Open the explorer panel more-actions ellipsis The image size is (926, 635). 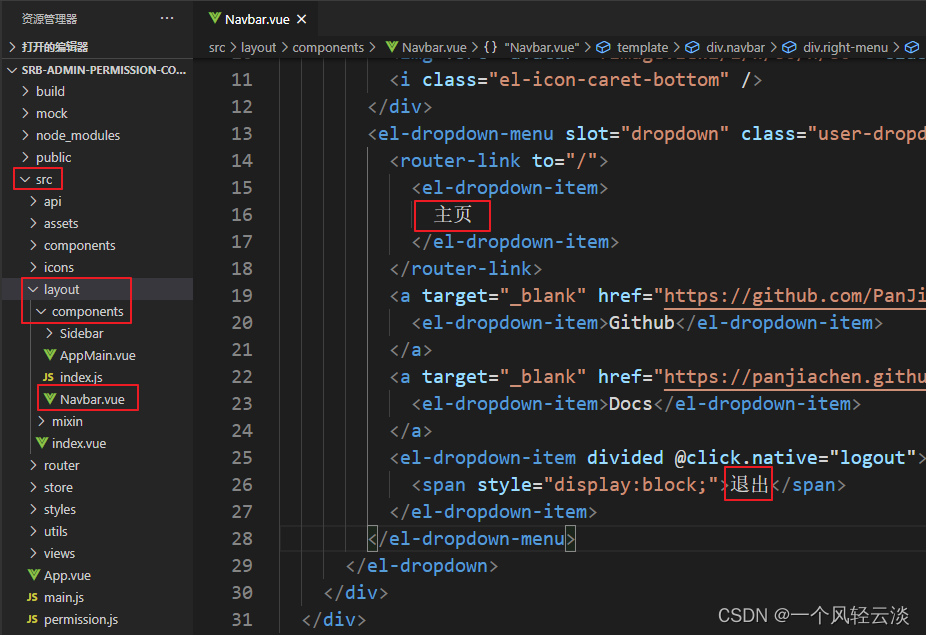pos(167,18)
